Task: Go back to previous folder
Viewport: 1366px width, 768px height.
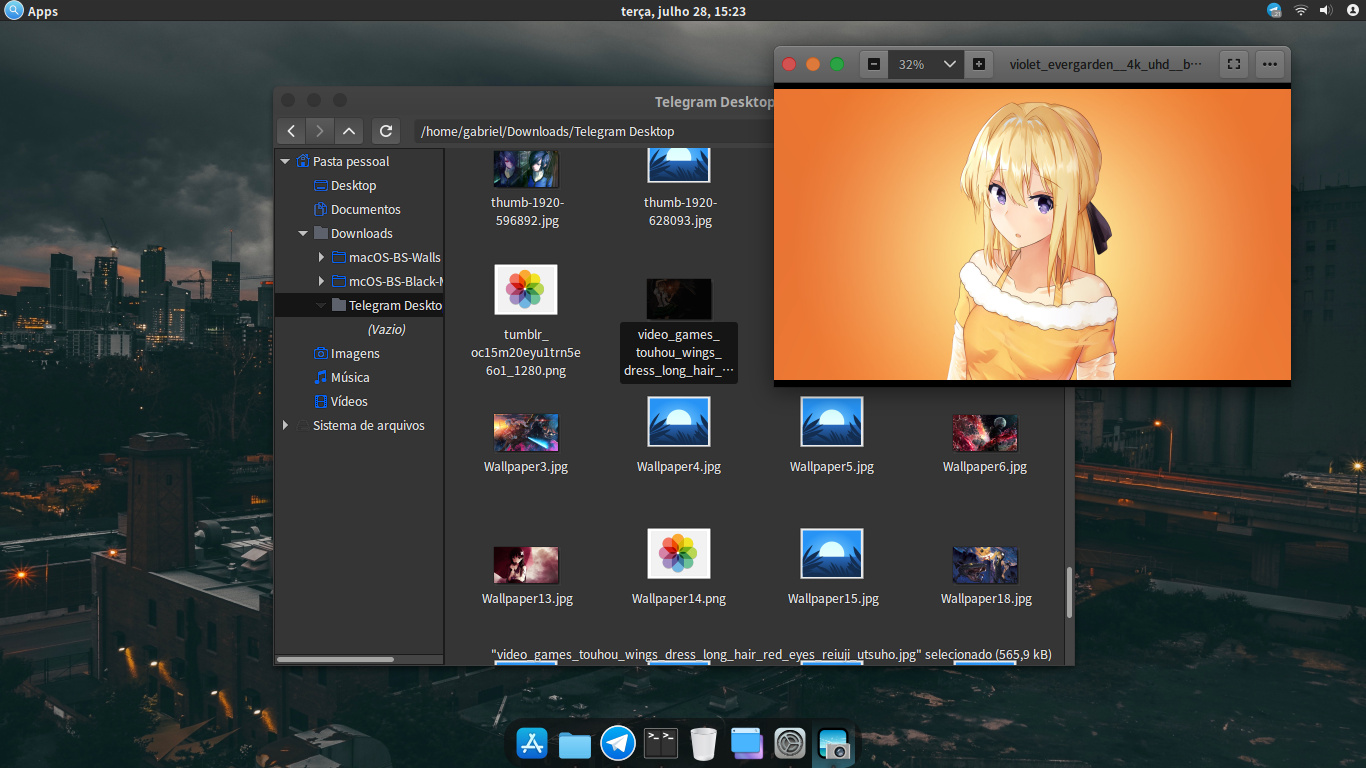Action: coord(290,131)
